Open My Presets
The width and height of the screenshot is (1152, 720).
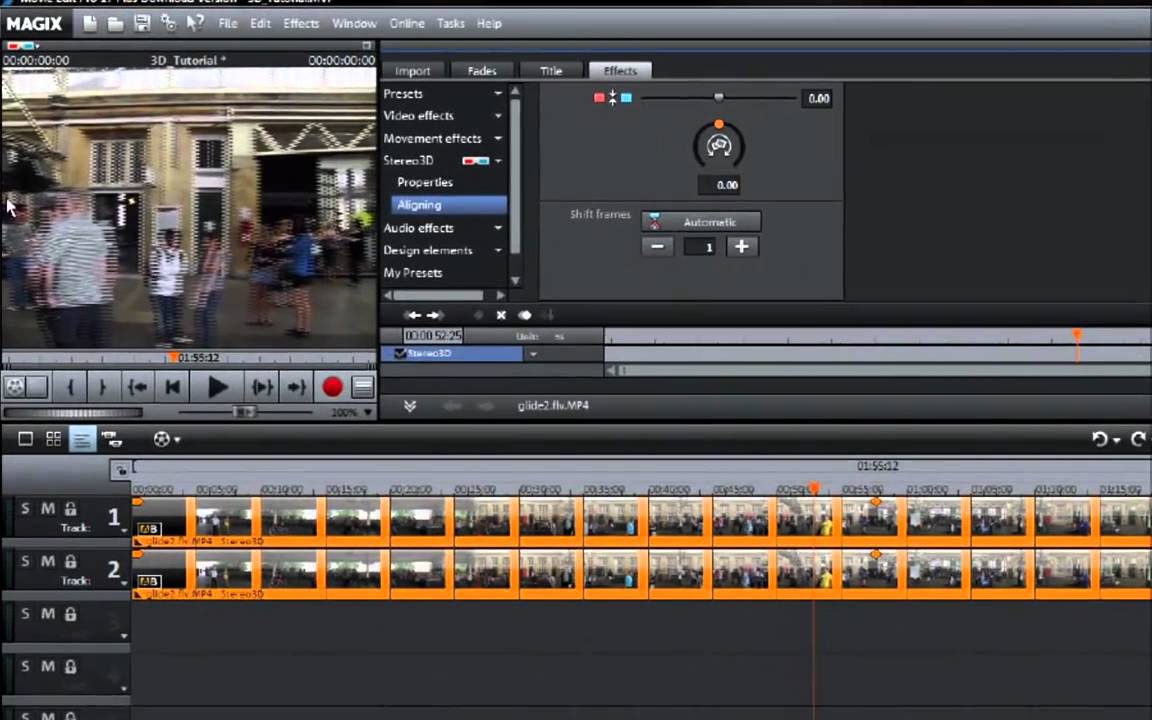(413, 273)
